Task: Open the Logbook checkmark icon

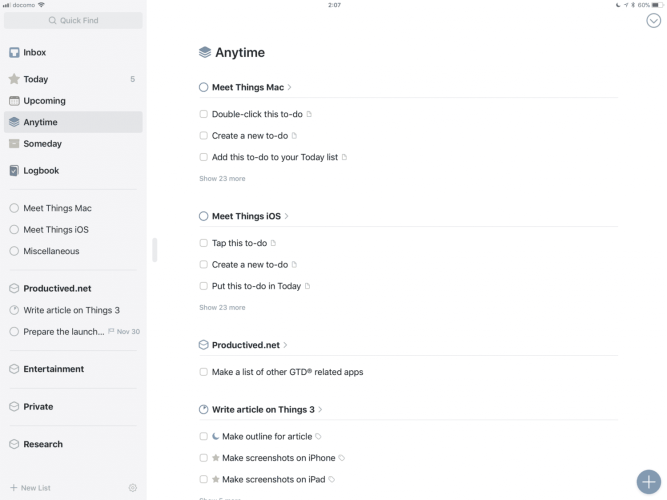Action: (x=14, y=171)
